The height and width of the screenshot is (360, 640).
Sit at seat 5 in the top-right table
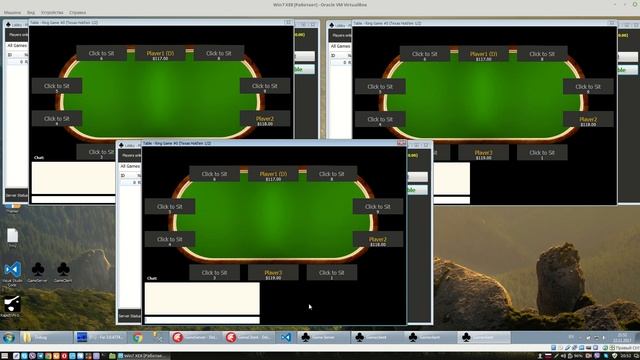click(380, 87)
